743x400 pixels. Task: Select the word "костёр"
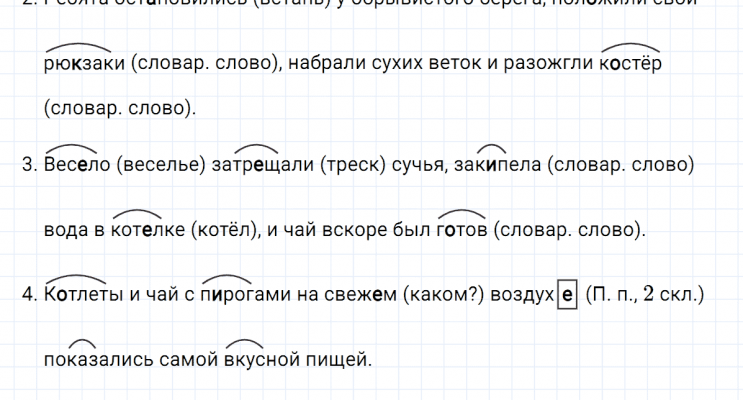pos(630,63)
